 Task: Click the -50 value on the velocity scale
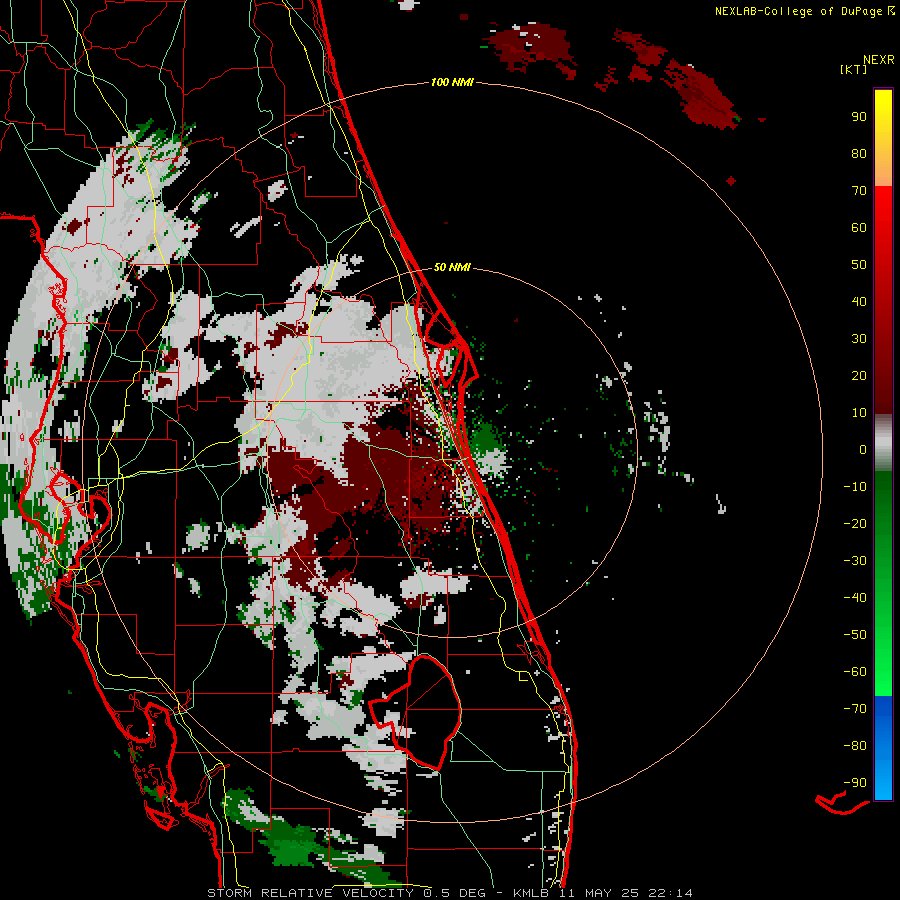click(x=855, y=635)
